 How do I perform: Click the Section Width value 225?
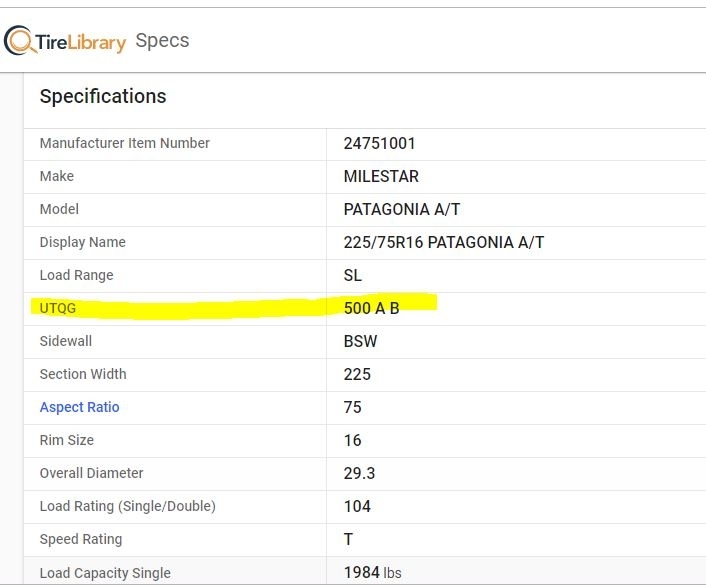357,374
